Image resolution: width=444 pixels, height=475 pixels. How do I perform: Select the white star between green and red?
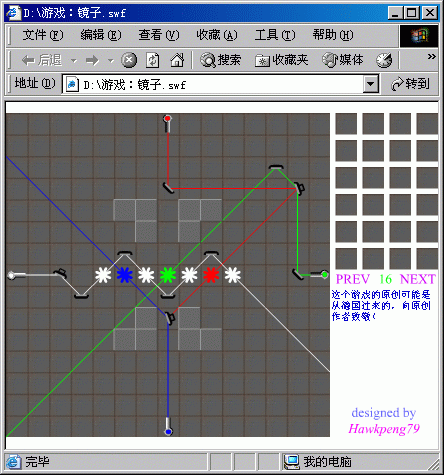[x=189, y=275]
